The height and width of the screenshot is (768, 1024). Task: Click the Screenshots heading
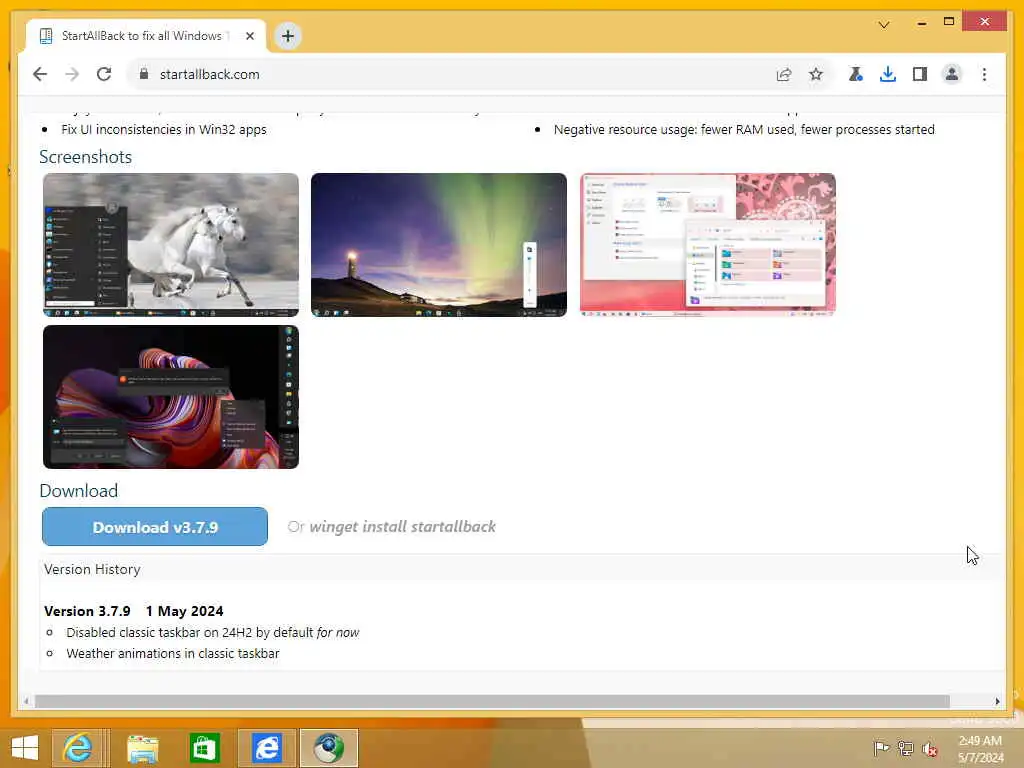tap(86, 157)
